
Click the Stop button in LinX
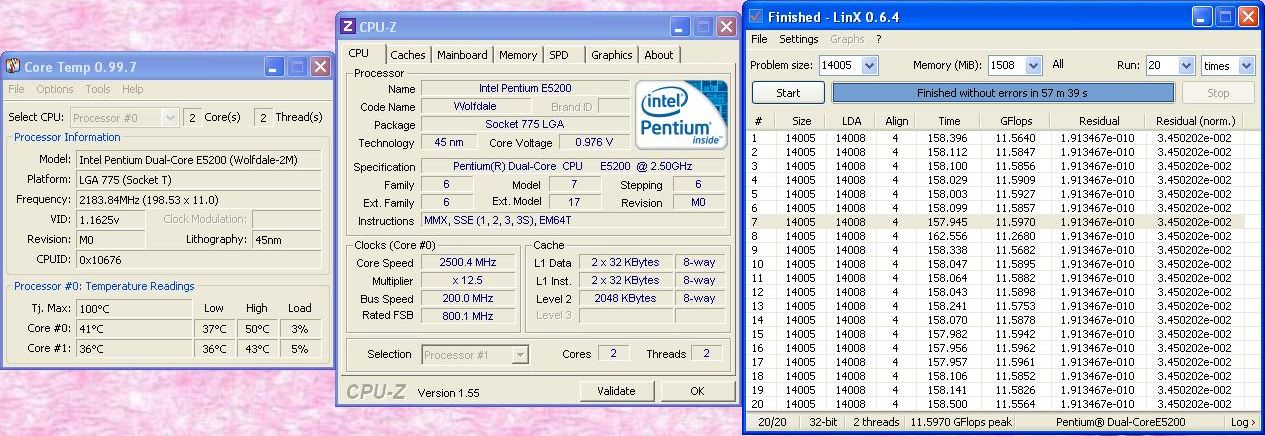pyautogui.click(x=1218, y=93)
